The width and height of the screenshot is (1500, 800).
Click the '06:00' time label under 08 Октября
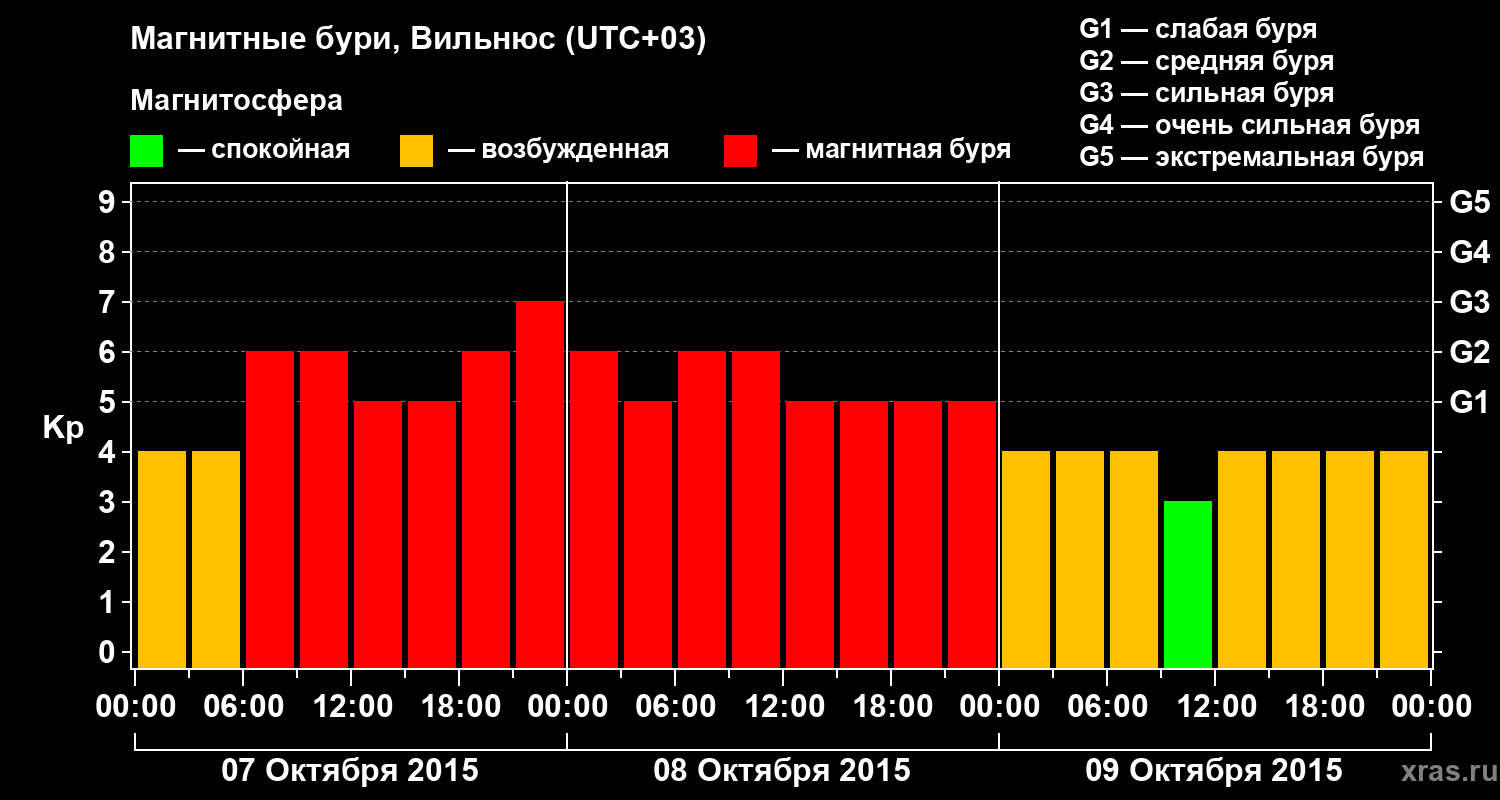pos(675,706)
